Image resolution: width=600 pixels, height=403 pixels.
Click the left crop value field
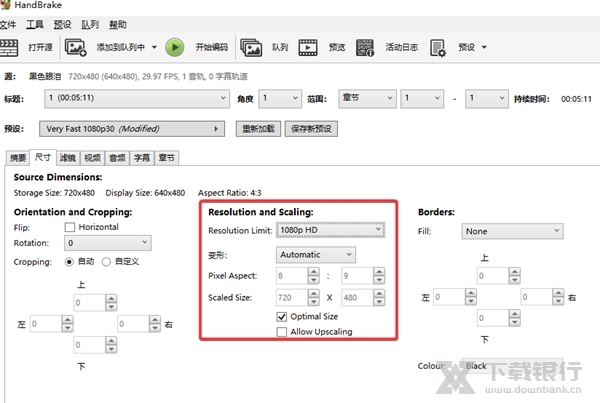pyautogui.click(x=46, y=324)
